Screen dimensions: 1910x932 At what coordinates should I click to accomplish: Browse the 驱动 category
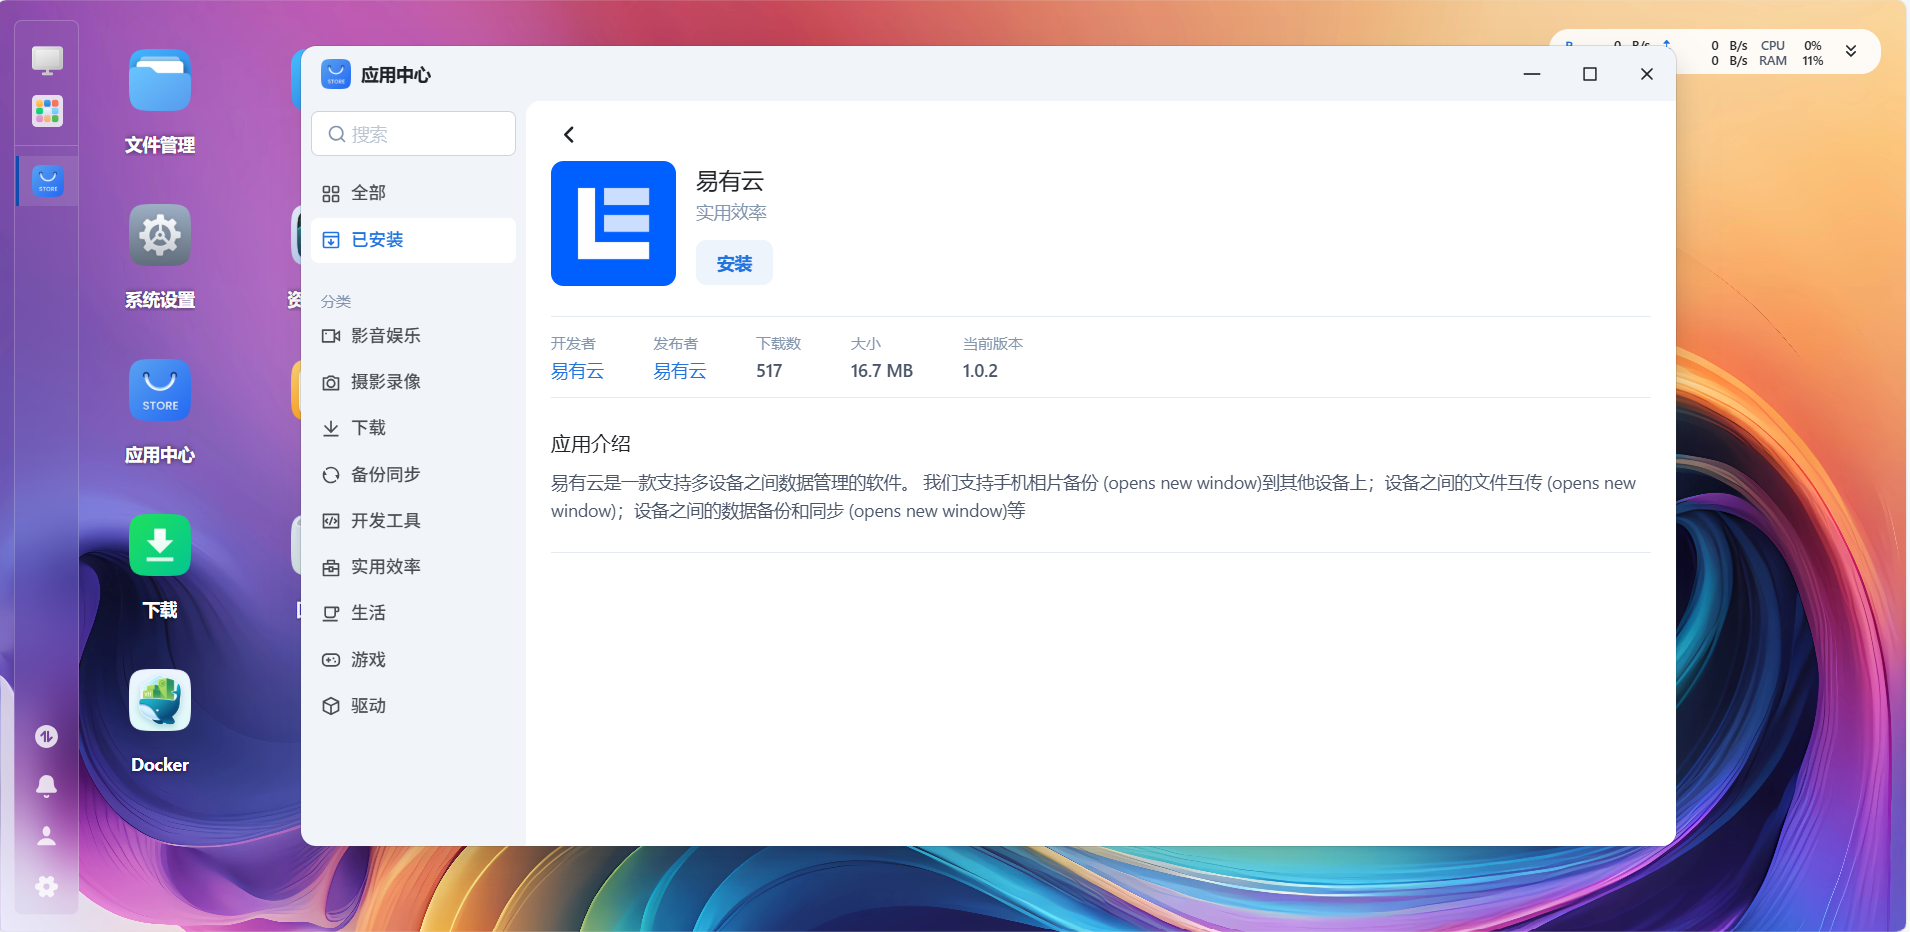tap(413, 706)
